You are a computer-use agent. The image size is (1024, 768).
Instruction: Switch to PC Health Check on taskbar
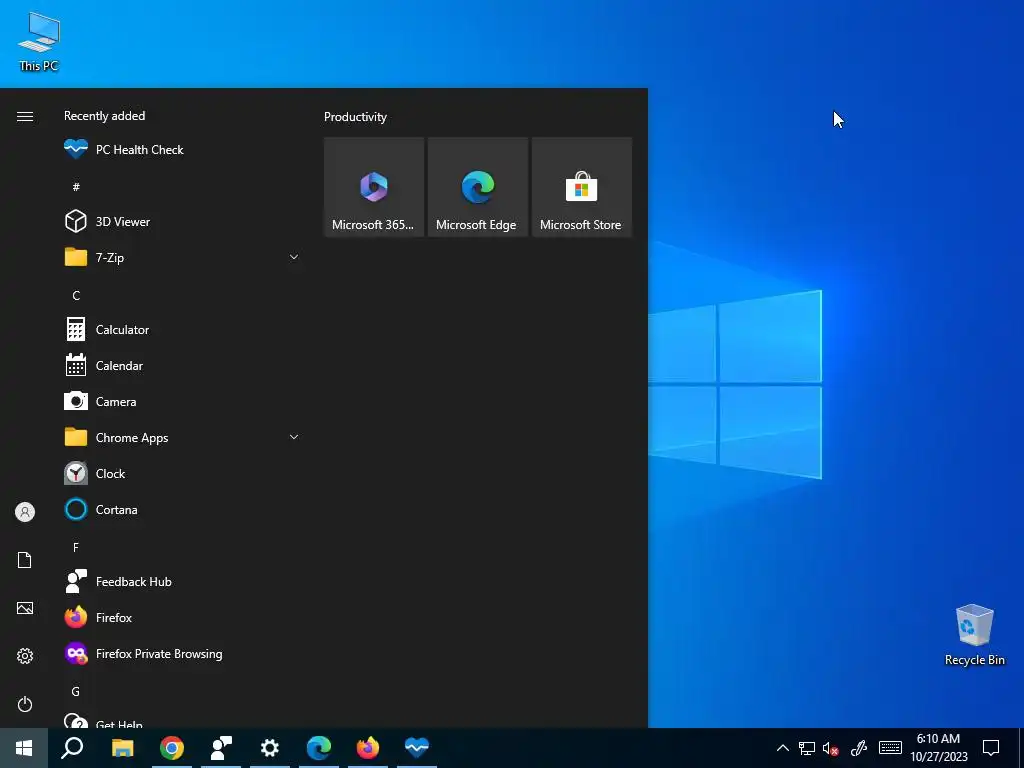(x=417, y=748)
